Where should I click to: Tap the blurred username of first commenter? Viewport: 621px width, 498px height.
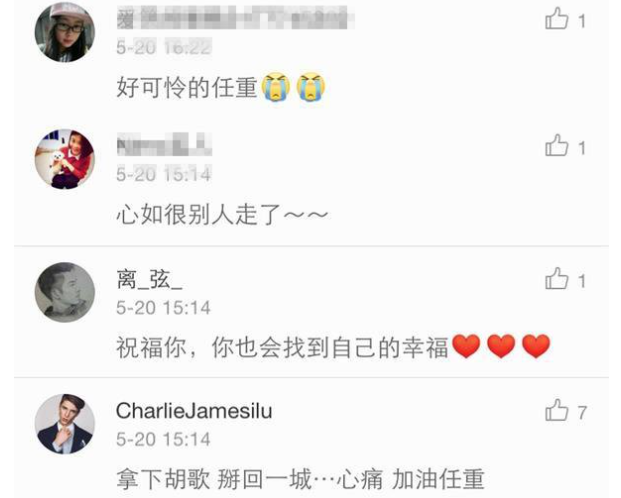click(235, 18)
